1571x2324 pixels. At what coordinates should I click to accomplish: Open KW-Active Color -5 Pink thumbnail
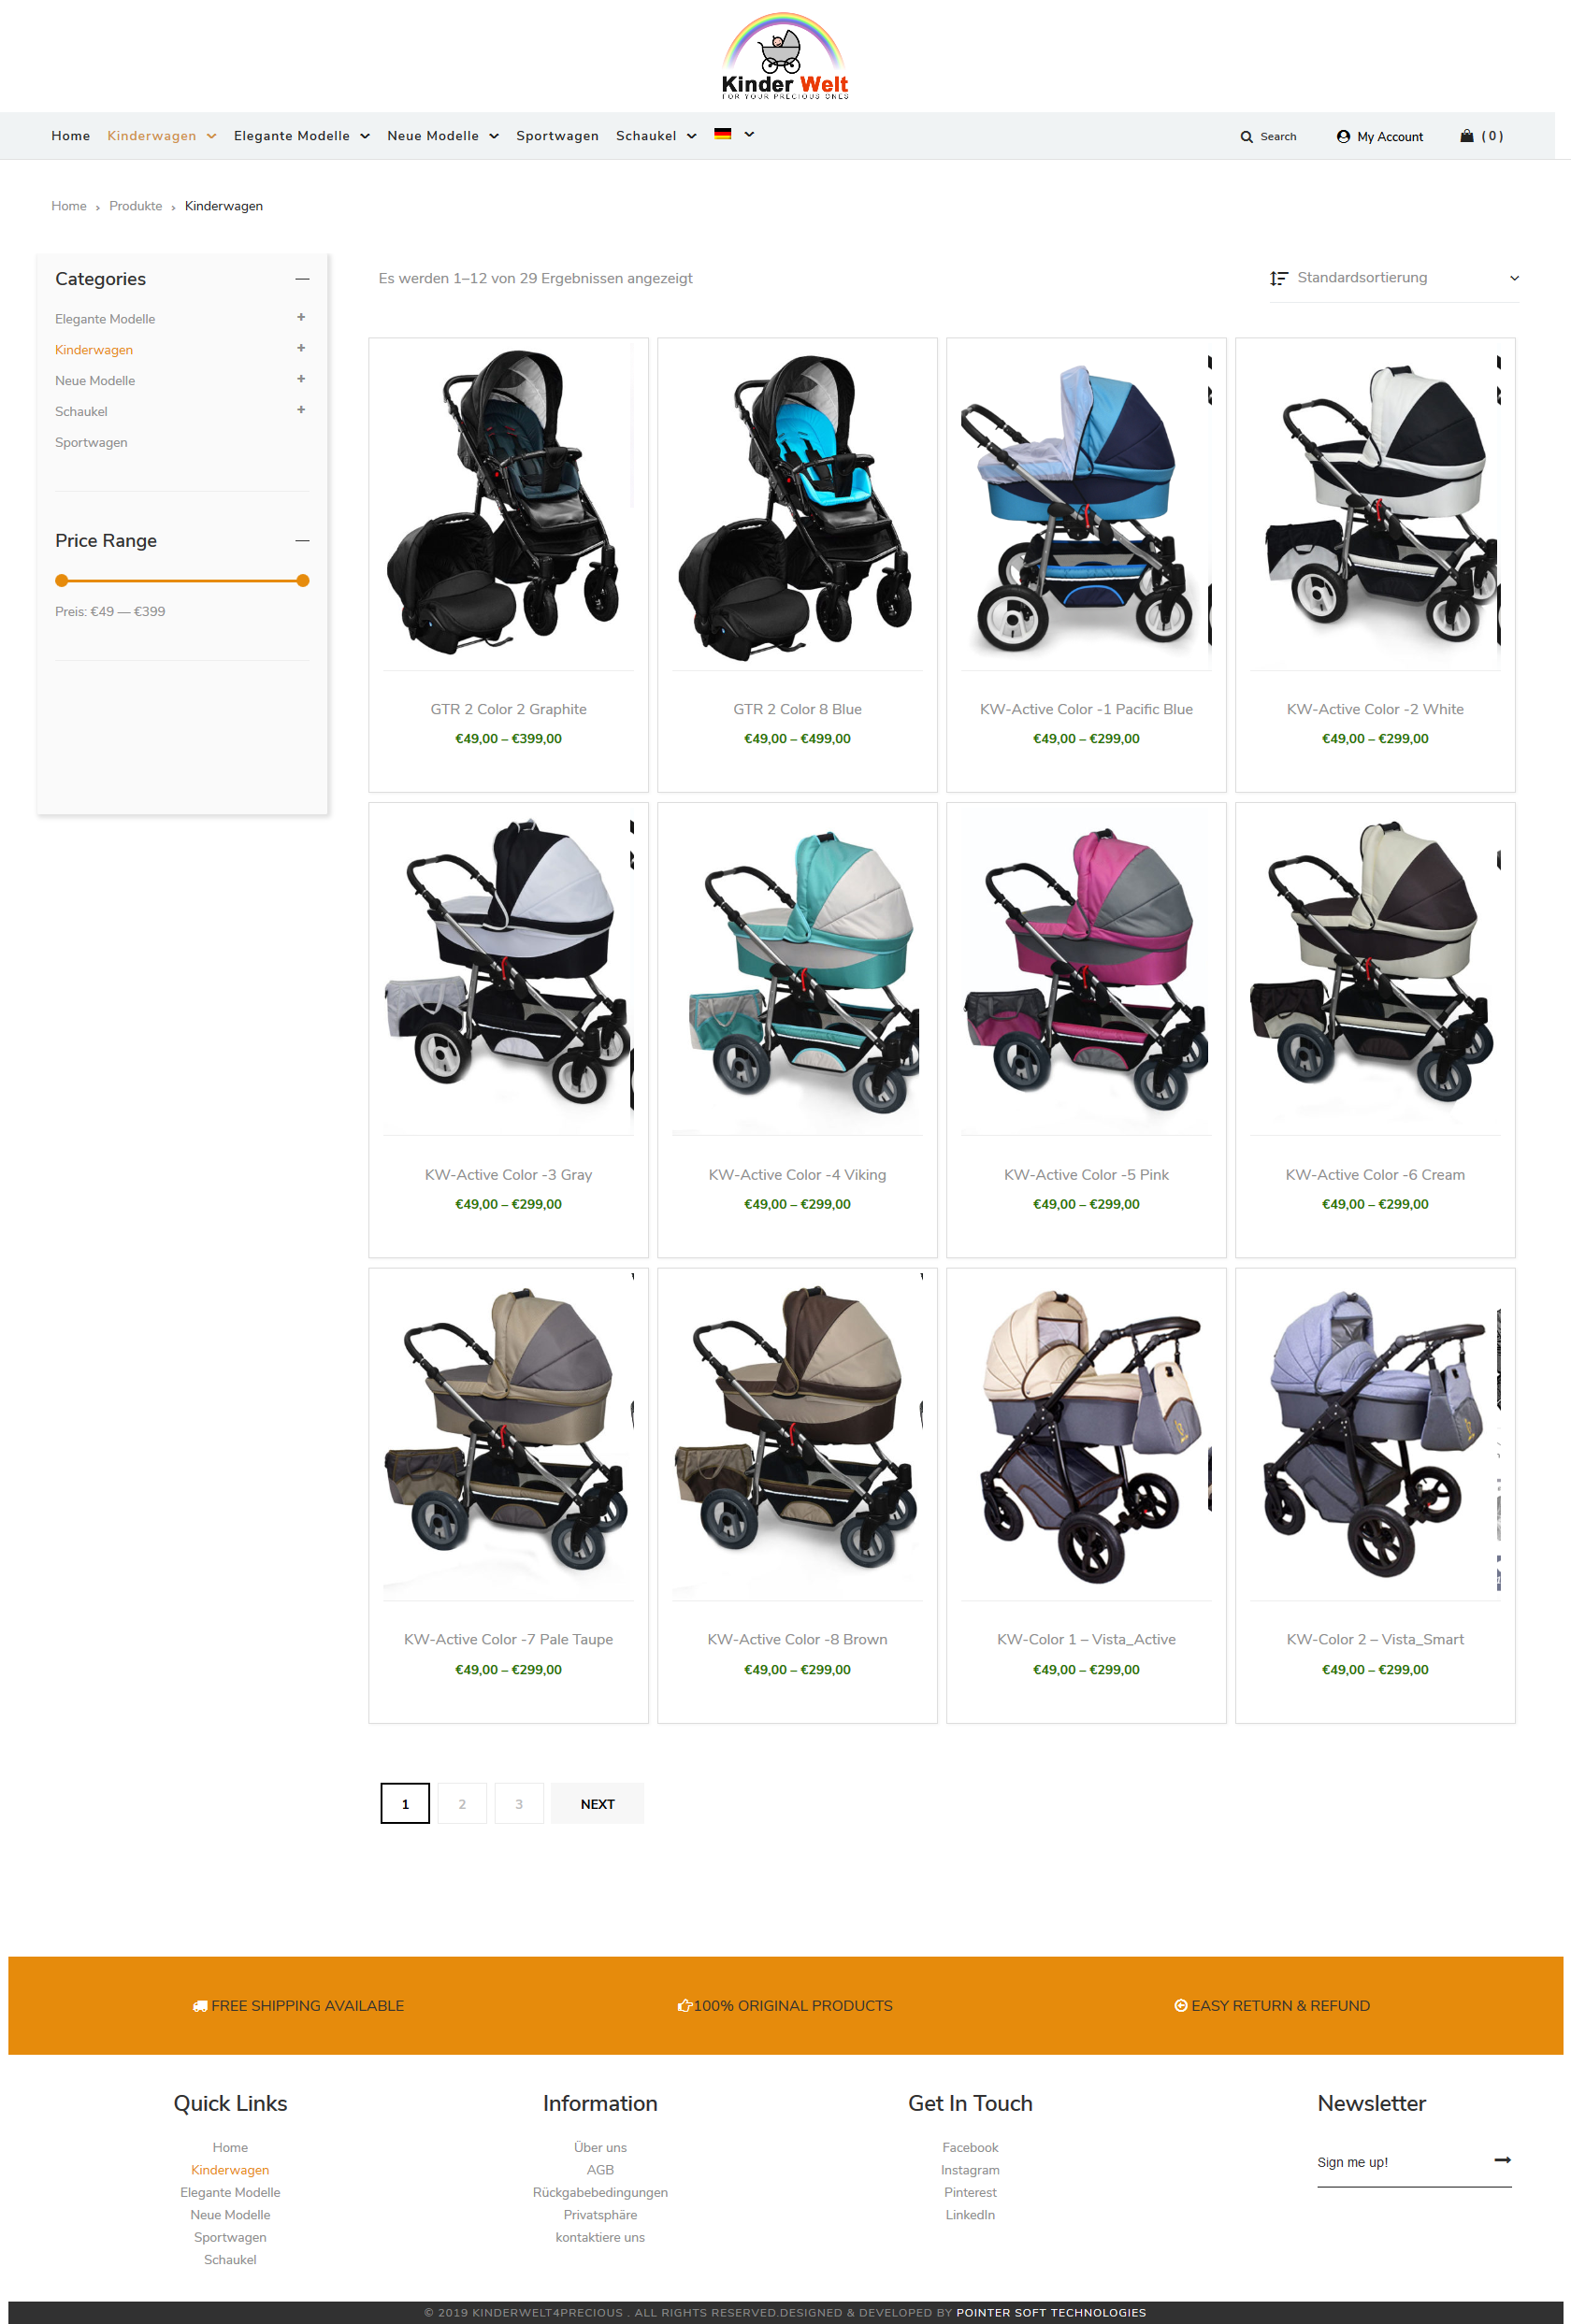point(1086,969)
